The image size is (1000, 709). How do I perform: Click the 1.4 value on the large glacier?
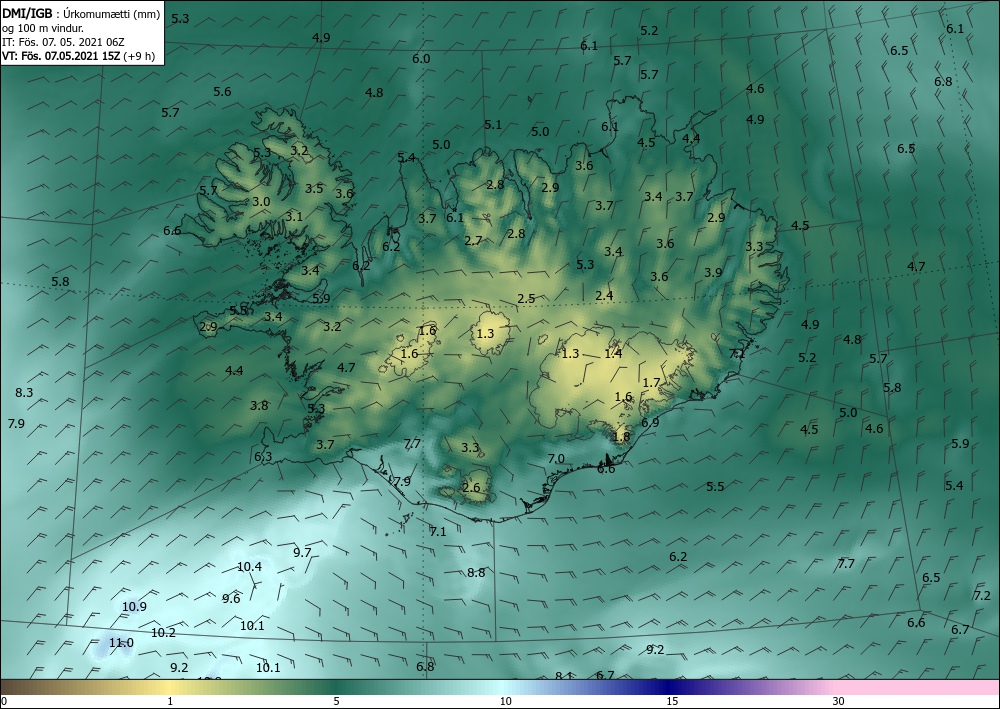[x=613, y=353]
